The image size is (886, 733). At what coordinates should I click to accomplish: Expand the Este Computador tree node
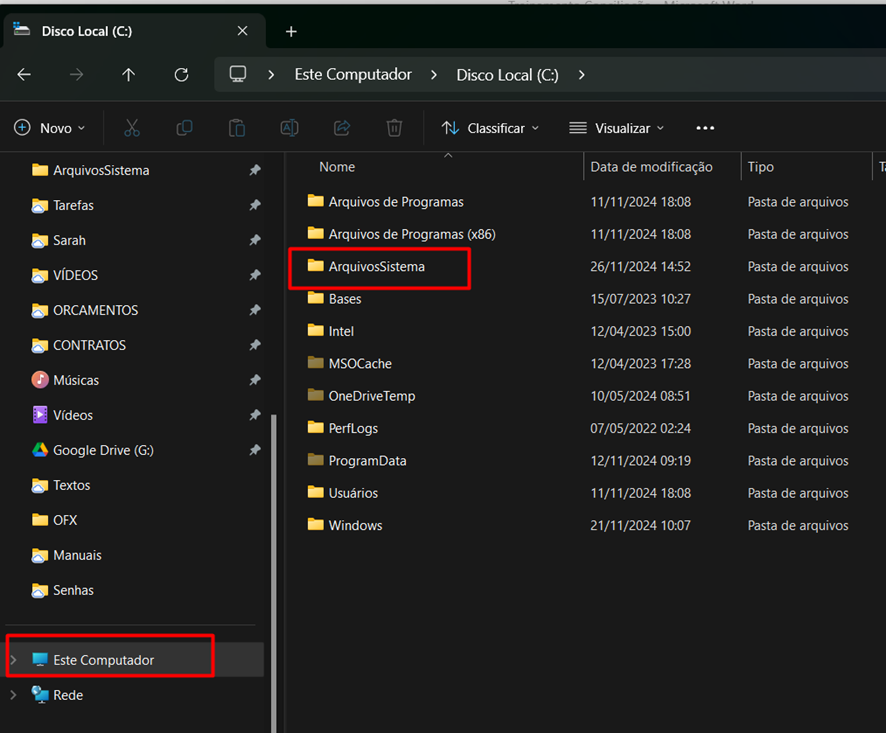[13, 660]
